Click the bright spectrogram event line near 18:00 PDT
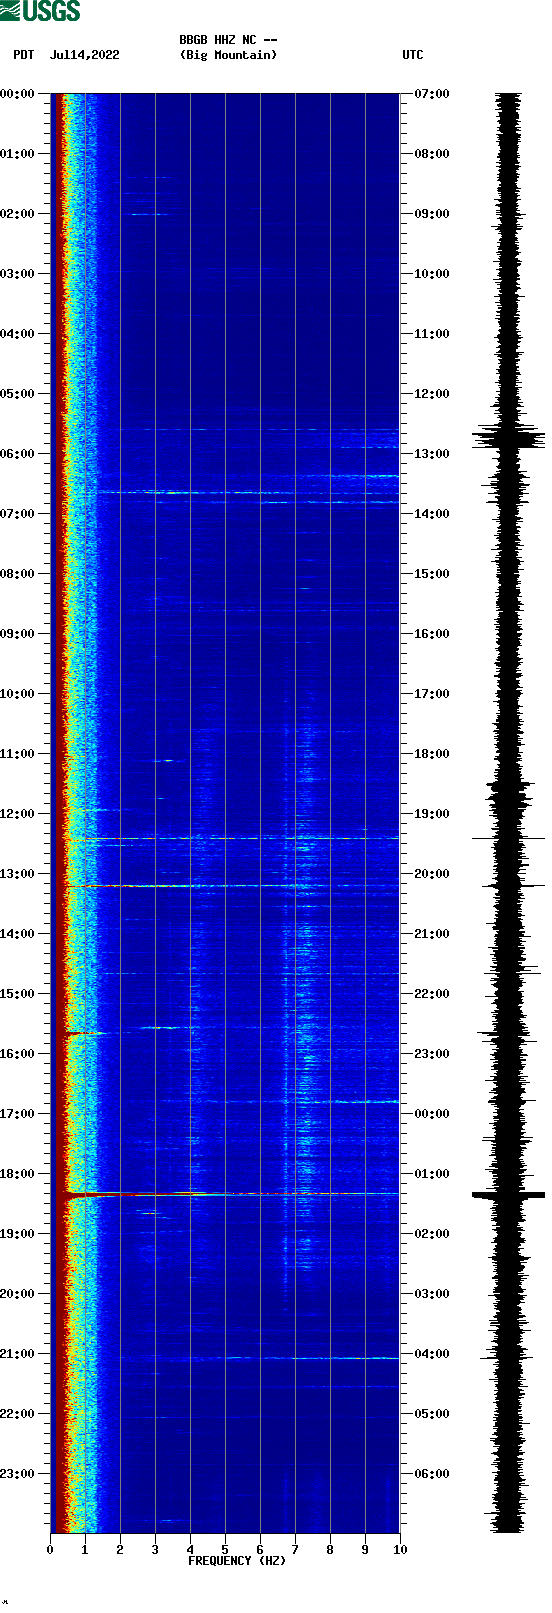 pos(225,1194)
